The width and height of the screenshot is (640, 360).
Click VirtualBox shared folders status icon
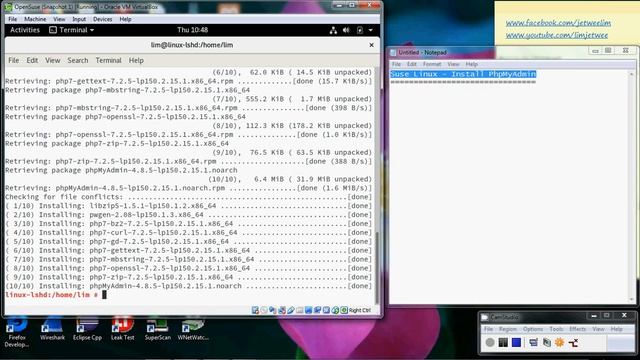coord(300,310)
